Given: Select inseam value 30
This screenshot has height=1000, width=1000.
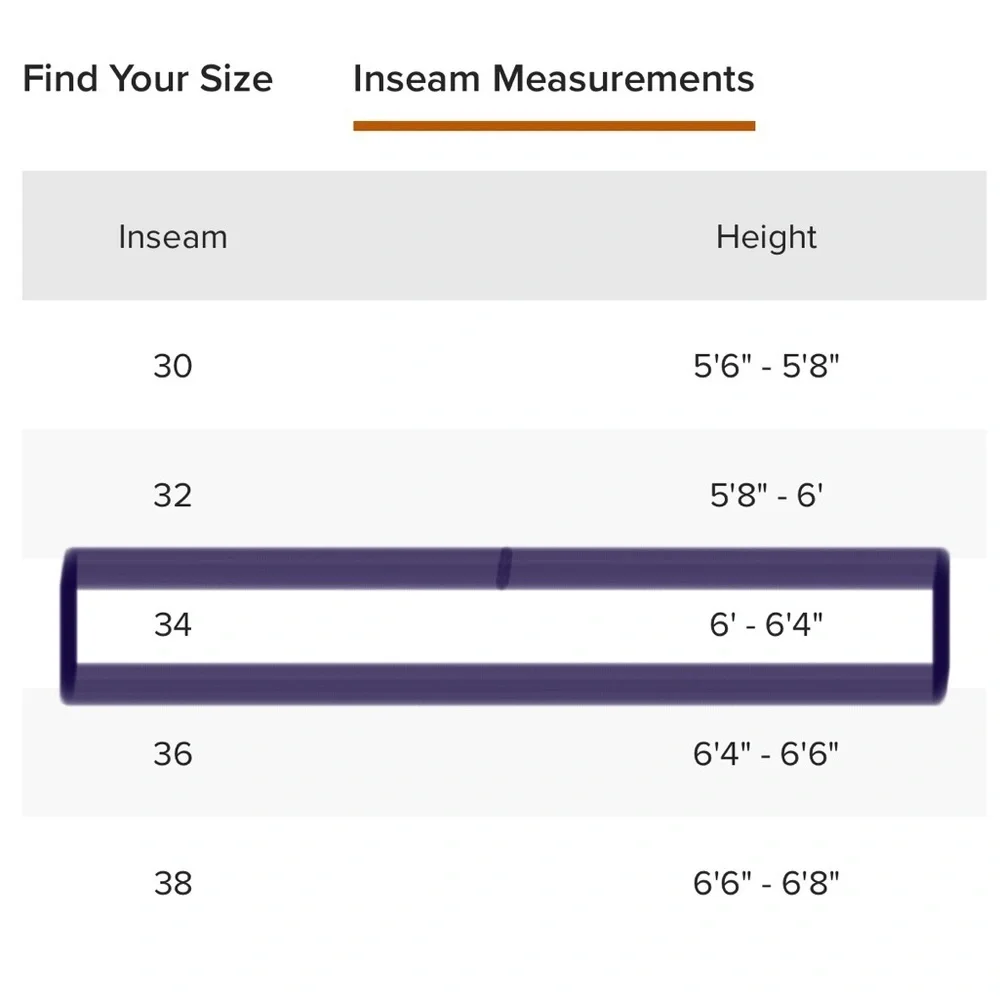Looking at the screenshot, I should click(173, 366).
